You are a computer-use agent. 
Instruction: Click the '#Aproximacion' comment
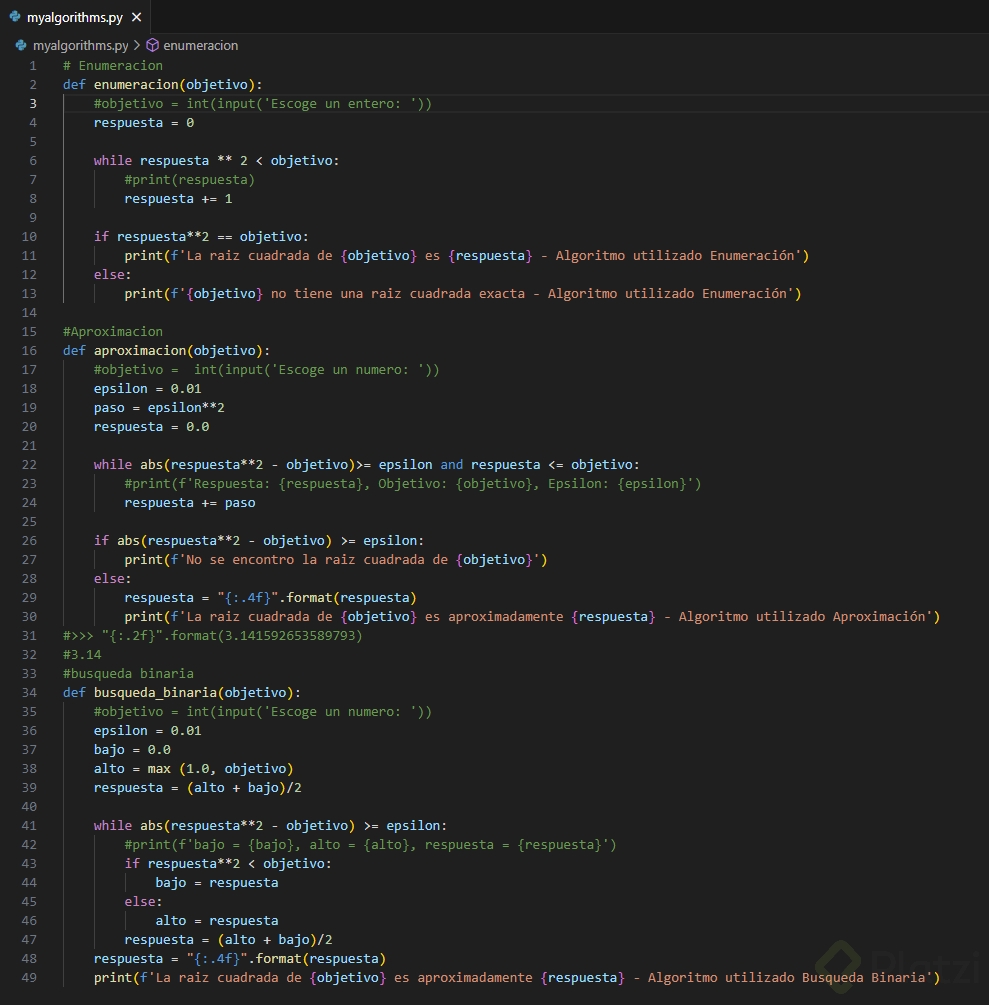pos(113,332)
